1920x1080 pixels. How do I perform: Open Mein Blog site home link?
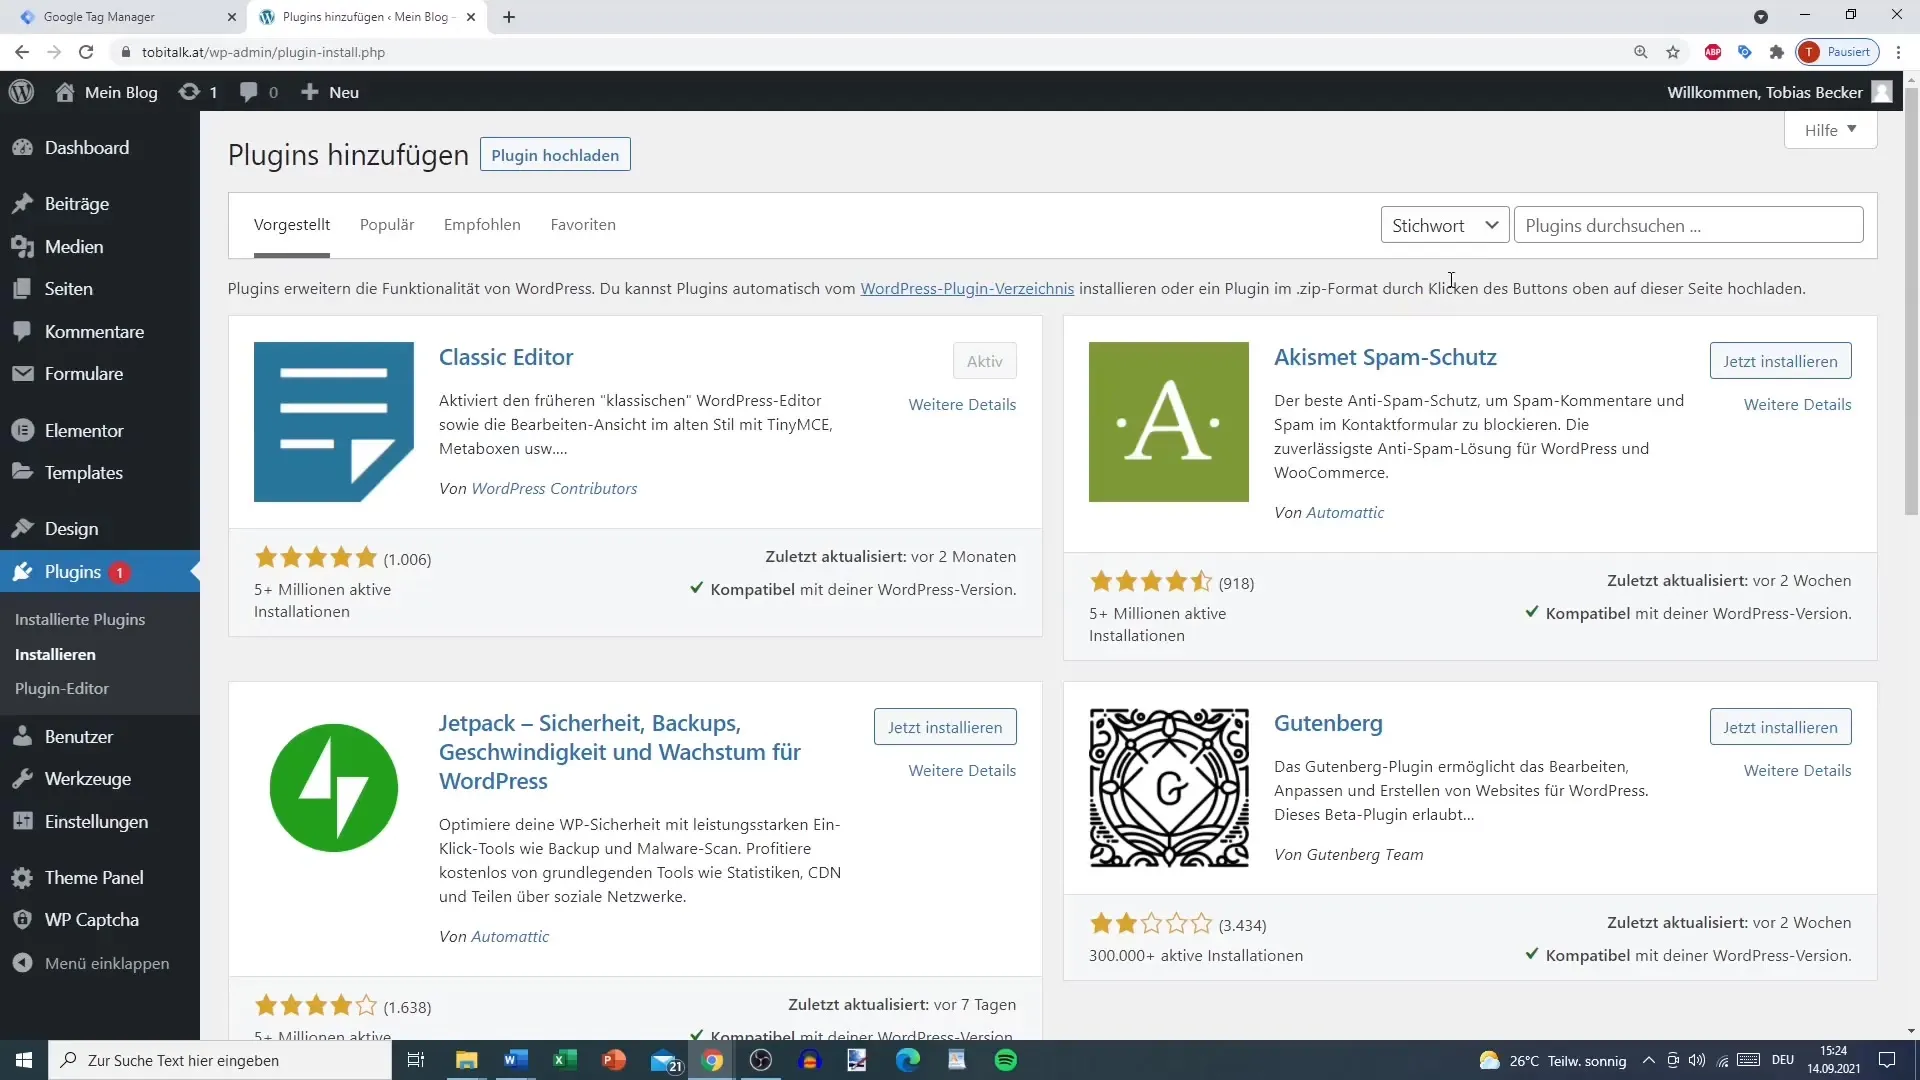pos(106,92)
